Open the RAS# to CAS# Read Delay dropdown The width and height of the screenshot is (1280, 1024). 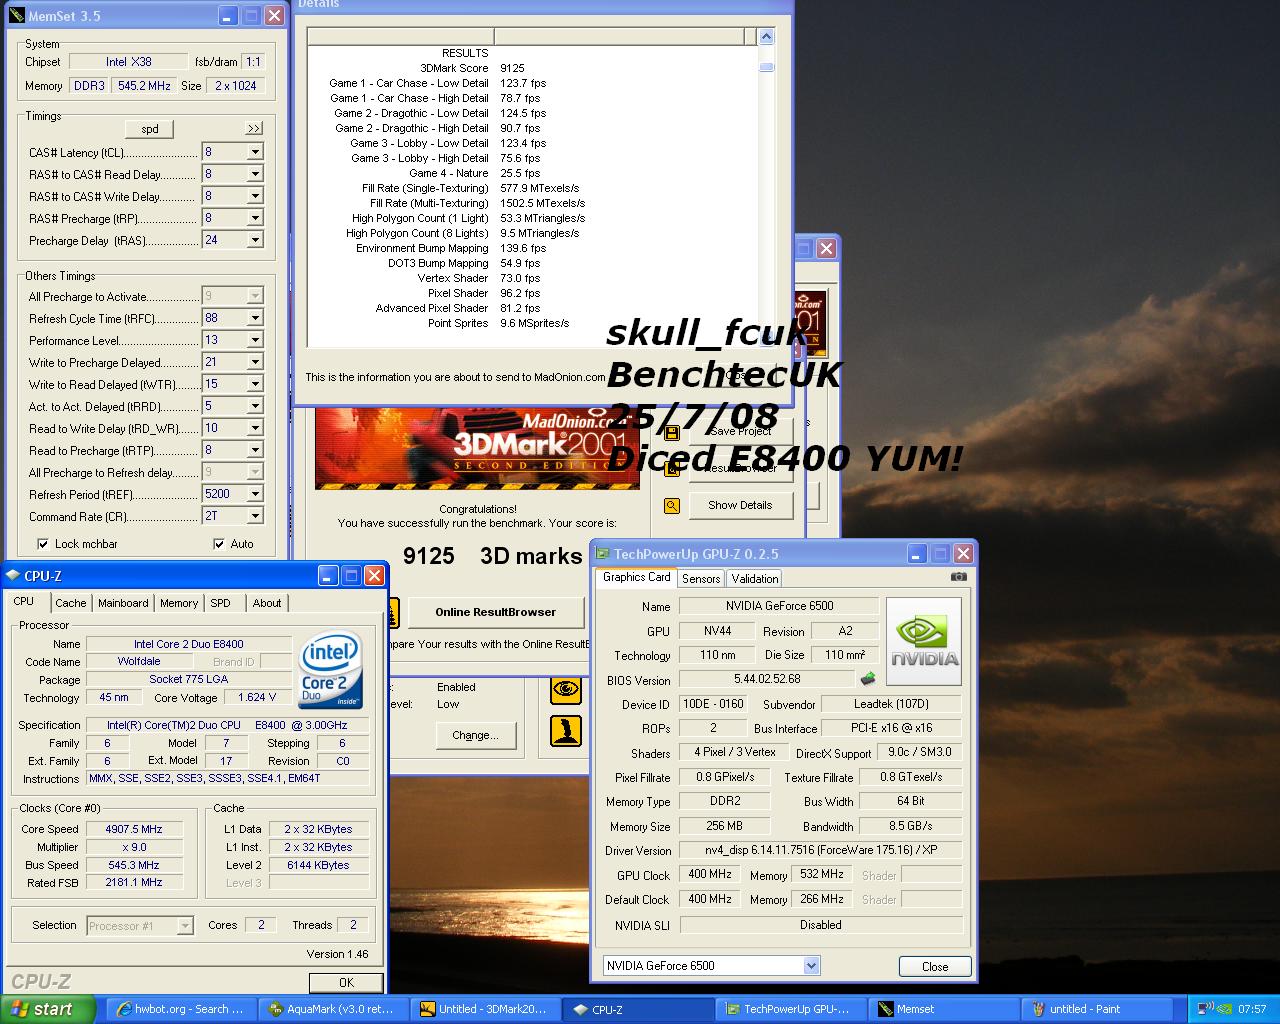(x=255, y=174)
